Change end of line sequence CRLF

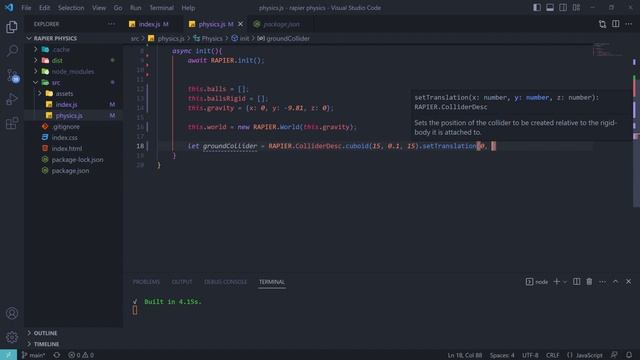pos(553,355)
